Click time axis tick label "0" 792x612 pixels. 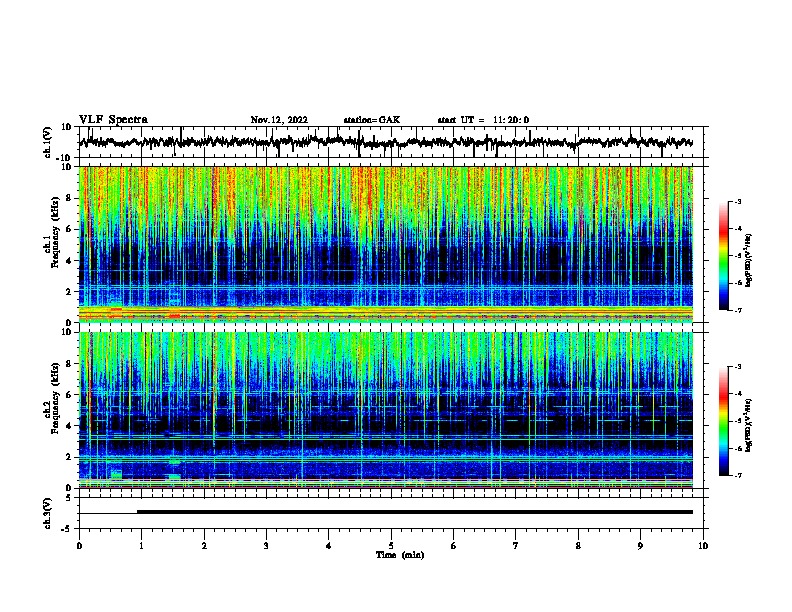tap(79, 546)
